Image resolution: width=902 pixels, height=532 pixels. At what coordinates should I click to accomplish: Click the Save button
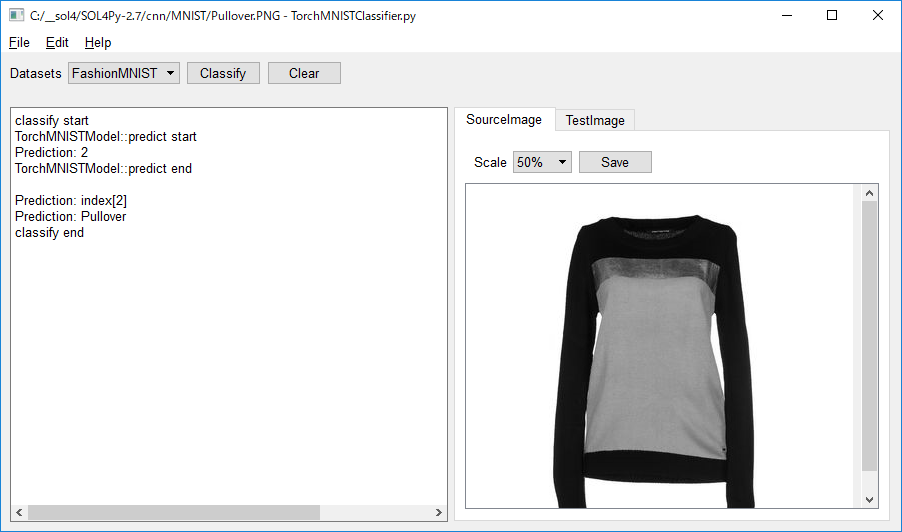(615, 162)
